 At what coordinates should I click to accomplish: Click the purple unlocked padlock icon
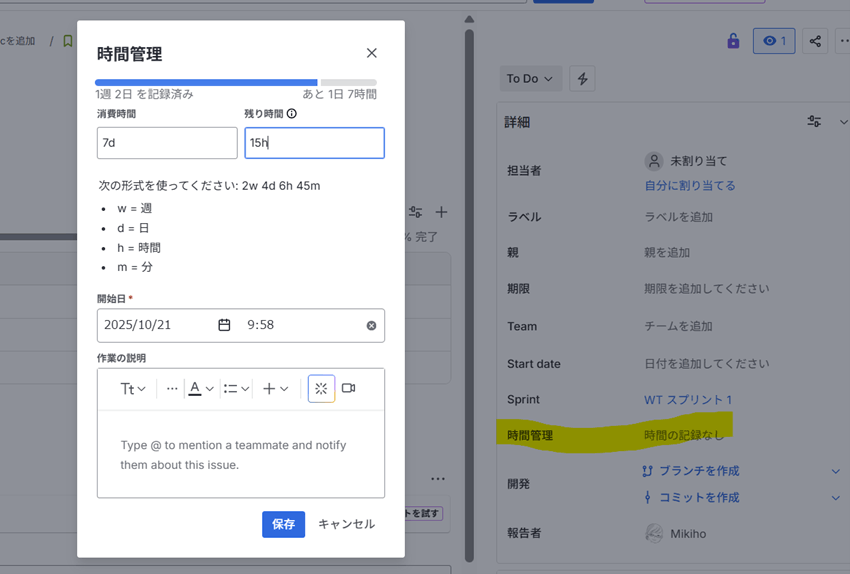(x=733, y=41)
